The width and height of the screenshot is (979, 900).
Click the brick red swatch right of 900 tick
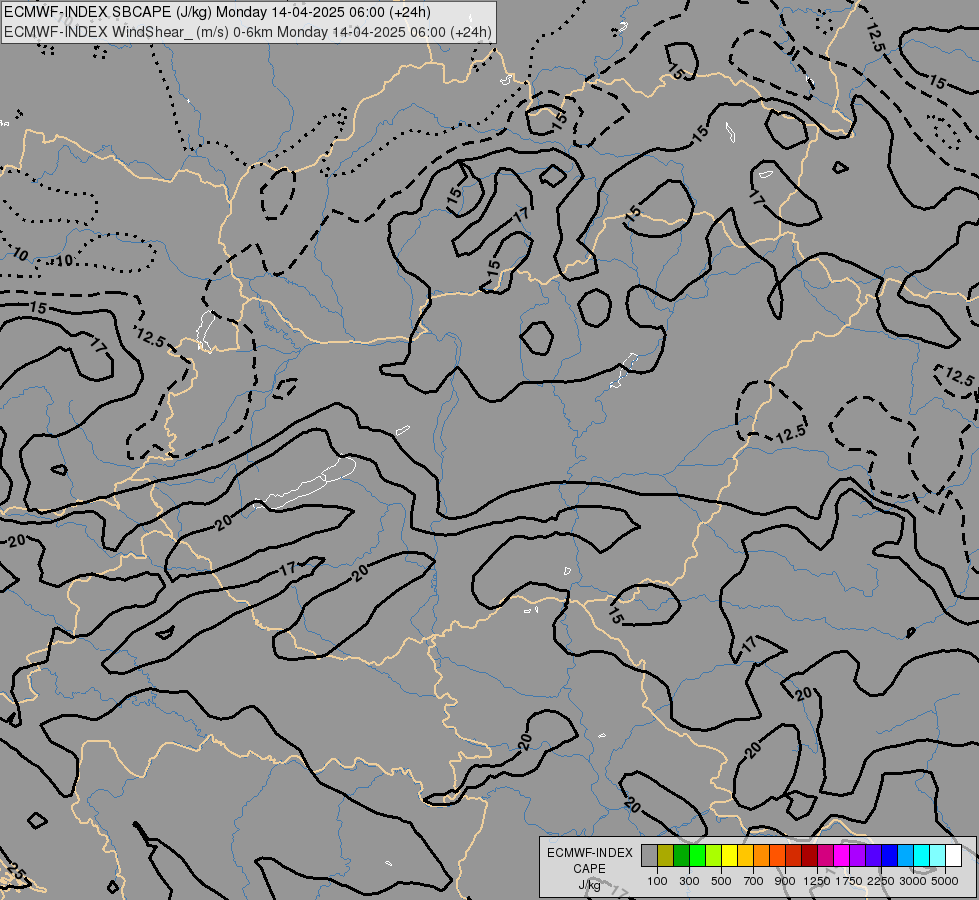(x=794, y=856)
